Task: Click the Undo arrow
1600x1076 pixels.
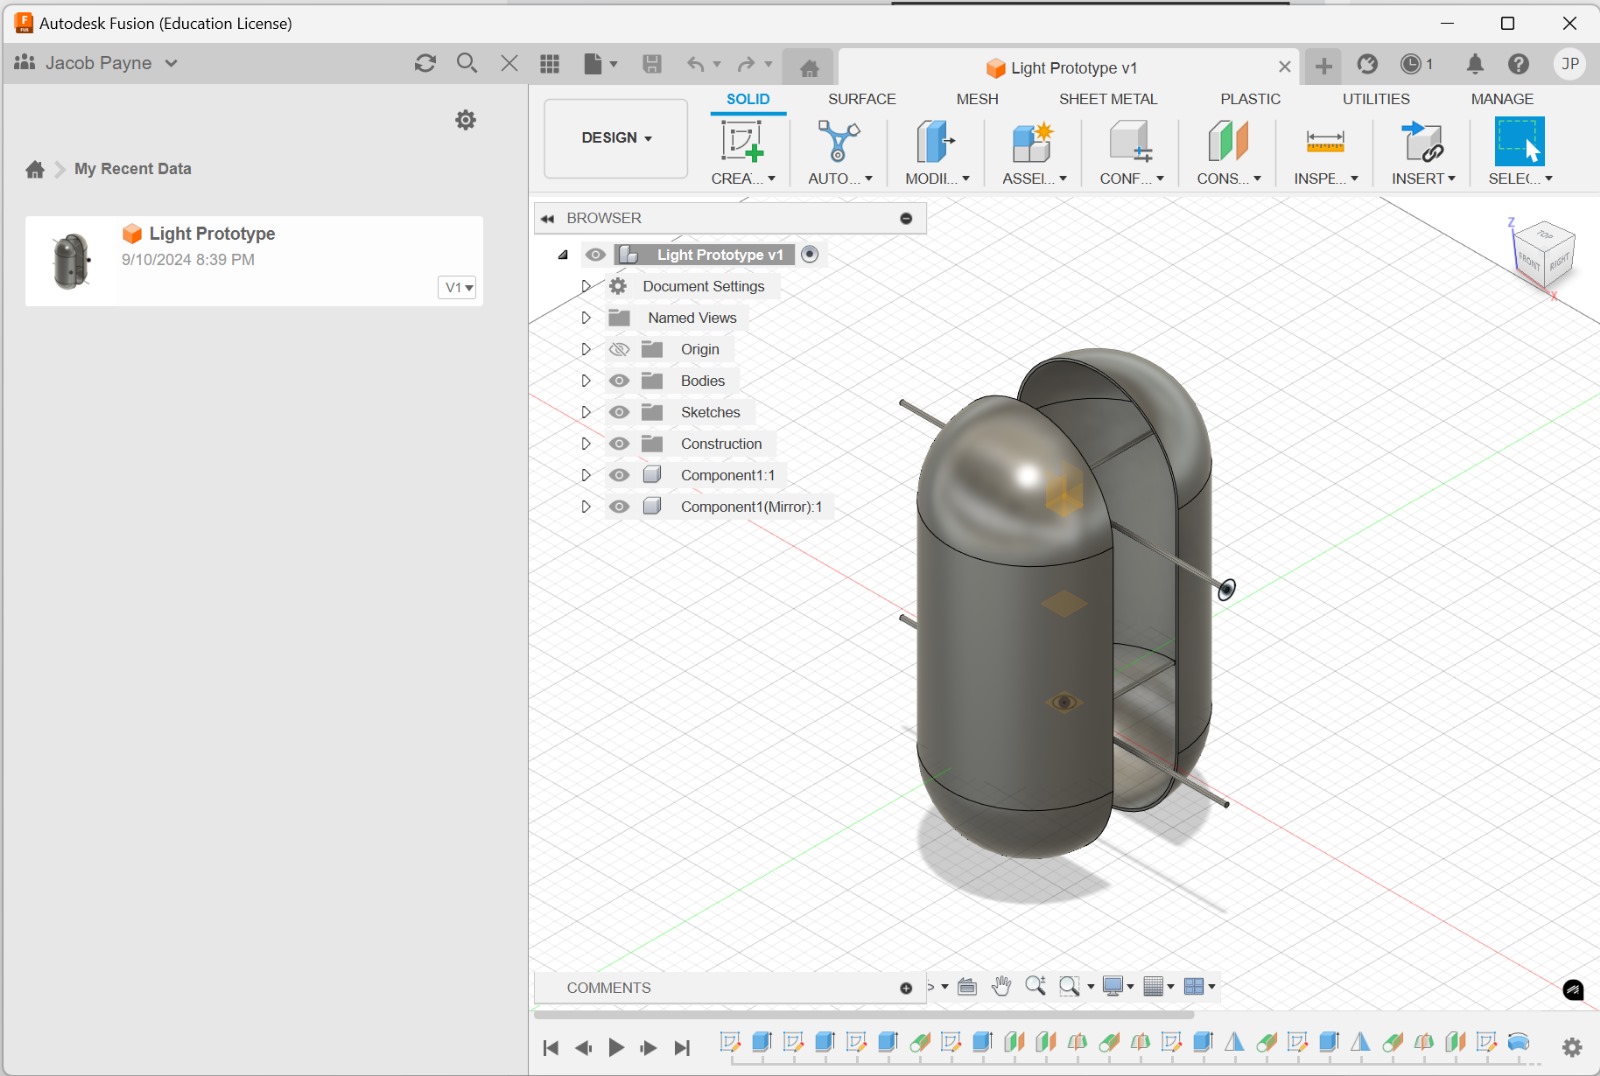Action: tap(696, 64)
